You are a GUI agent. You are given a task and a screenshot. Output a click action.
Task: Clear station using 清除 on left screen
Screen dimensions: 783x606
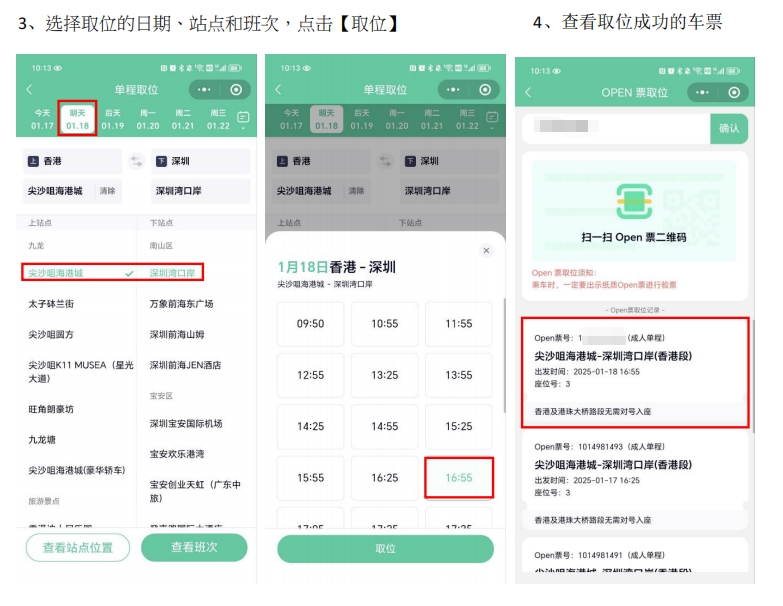click(x=107, y=190)
